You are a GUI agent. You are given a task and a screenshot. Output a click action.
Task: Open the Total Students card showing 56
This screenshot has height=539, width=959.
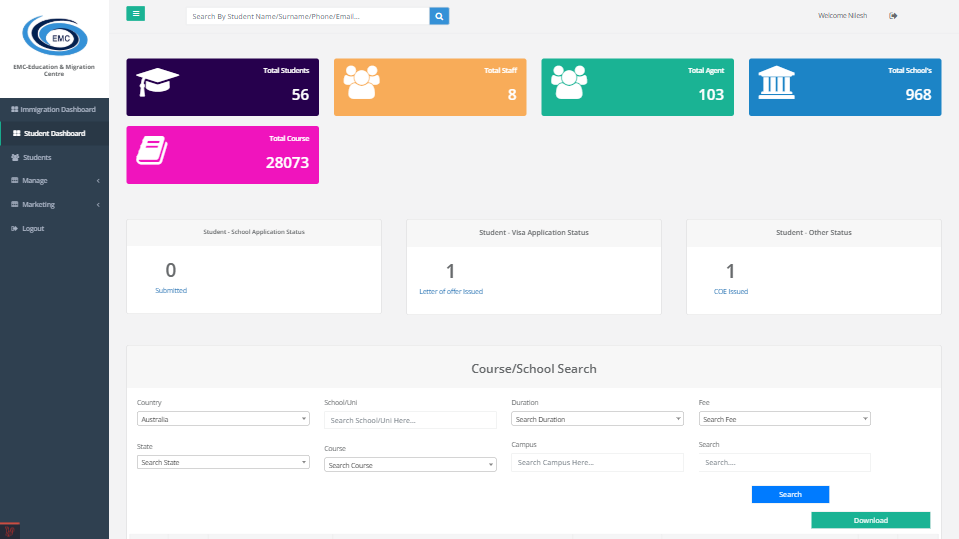point(223,87)
